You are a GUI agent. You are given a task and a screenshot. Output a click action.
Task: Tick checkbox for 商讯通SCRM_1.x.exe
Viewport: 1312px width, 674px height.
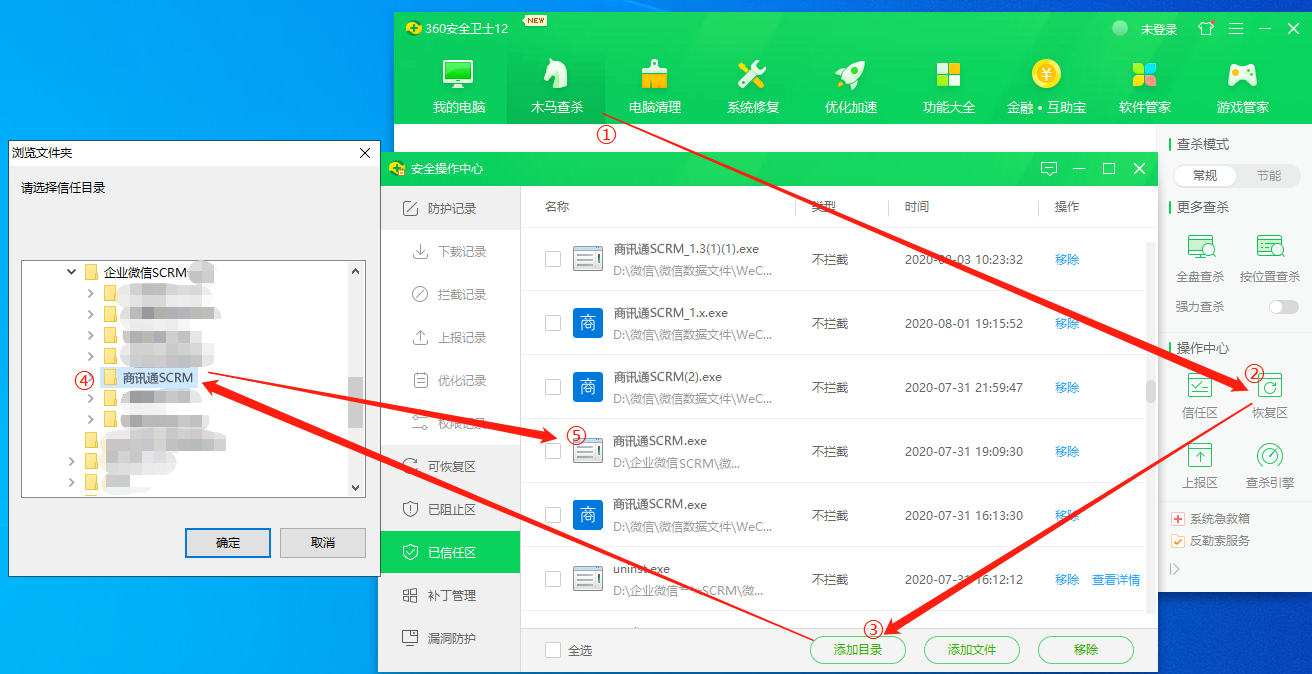pos(553,323)
